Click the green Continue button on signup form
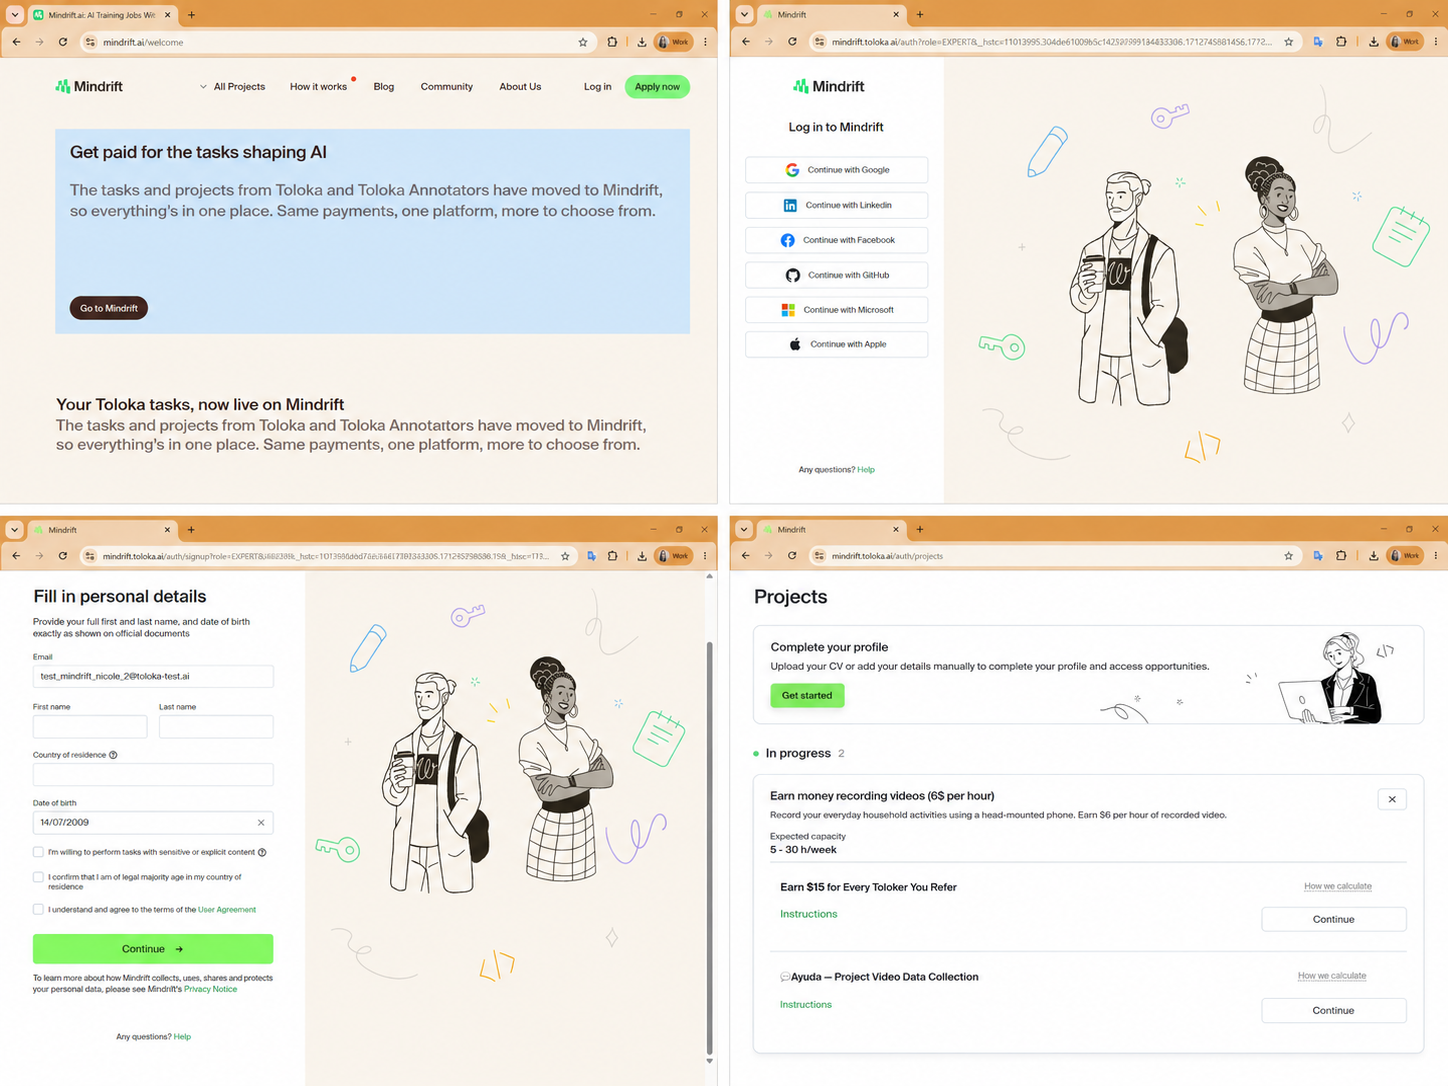Image resolution: width=1448 pixels, height=1086 pixels. [153, 949]
